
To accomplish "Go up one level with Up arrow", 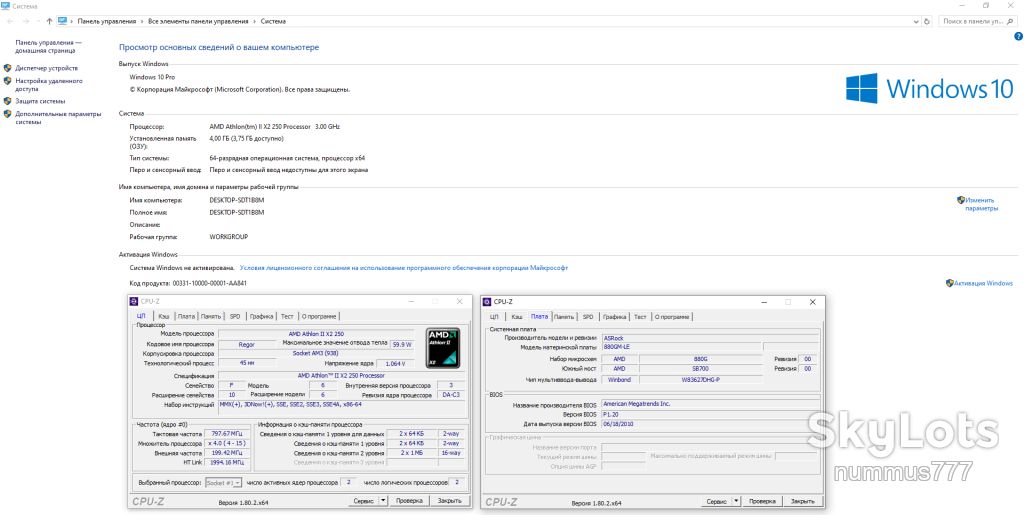I will pos(49,22).
